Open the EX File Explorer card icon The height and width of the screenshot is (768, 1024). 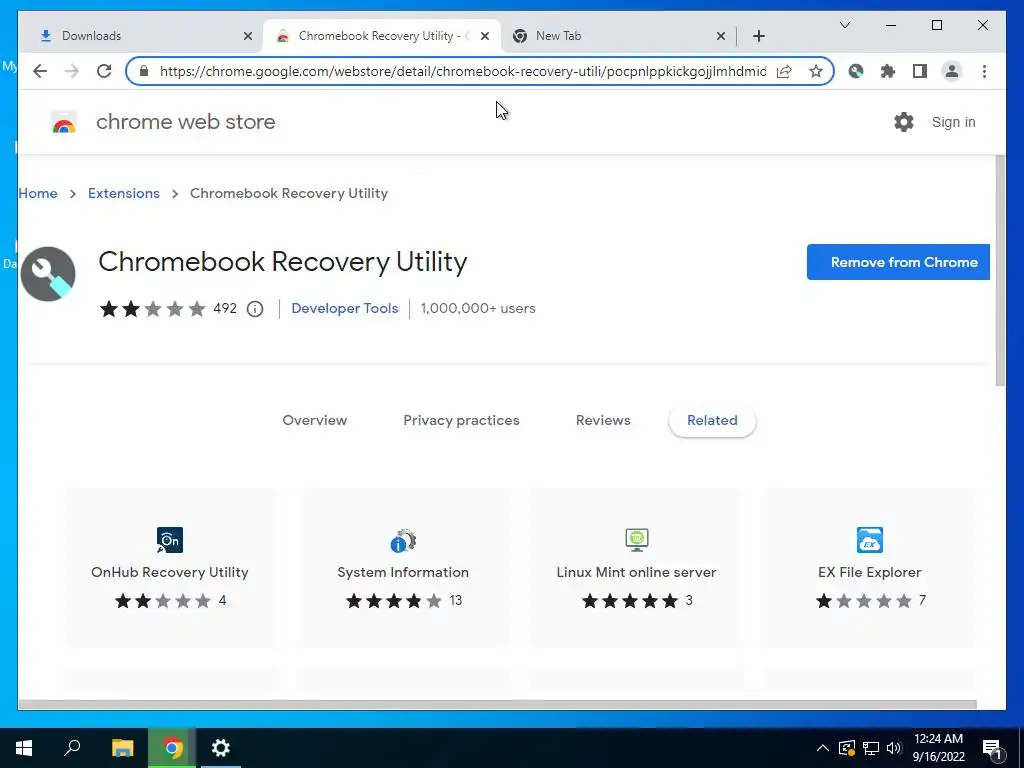[869, 540]
